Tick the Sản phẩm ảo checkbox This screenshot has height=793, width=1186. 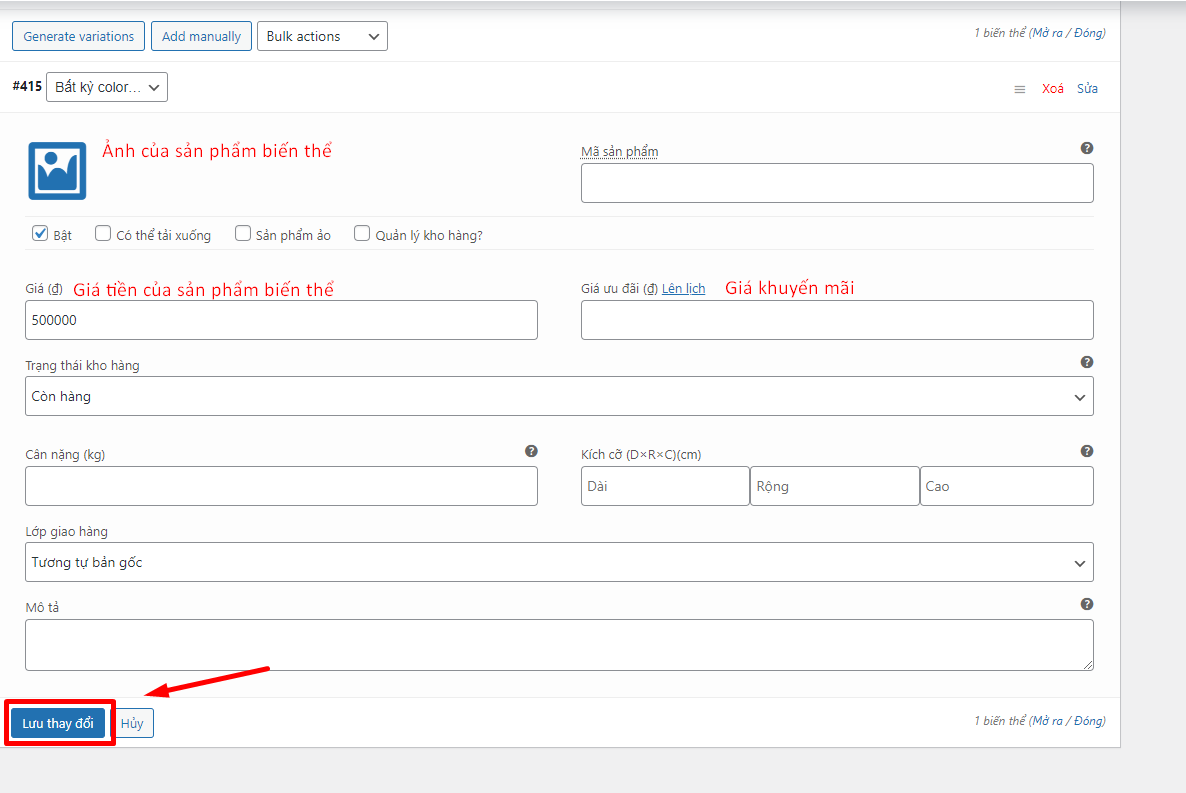point(243,234)
